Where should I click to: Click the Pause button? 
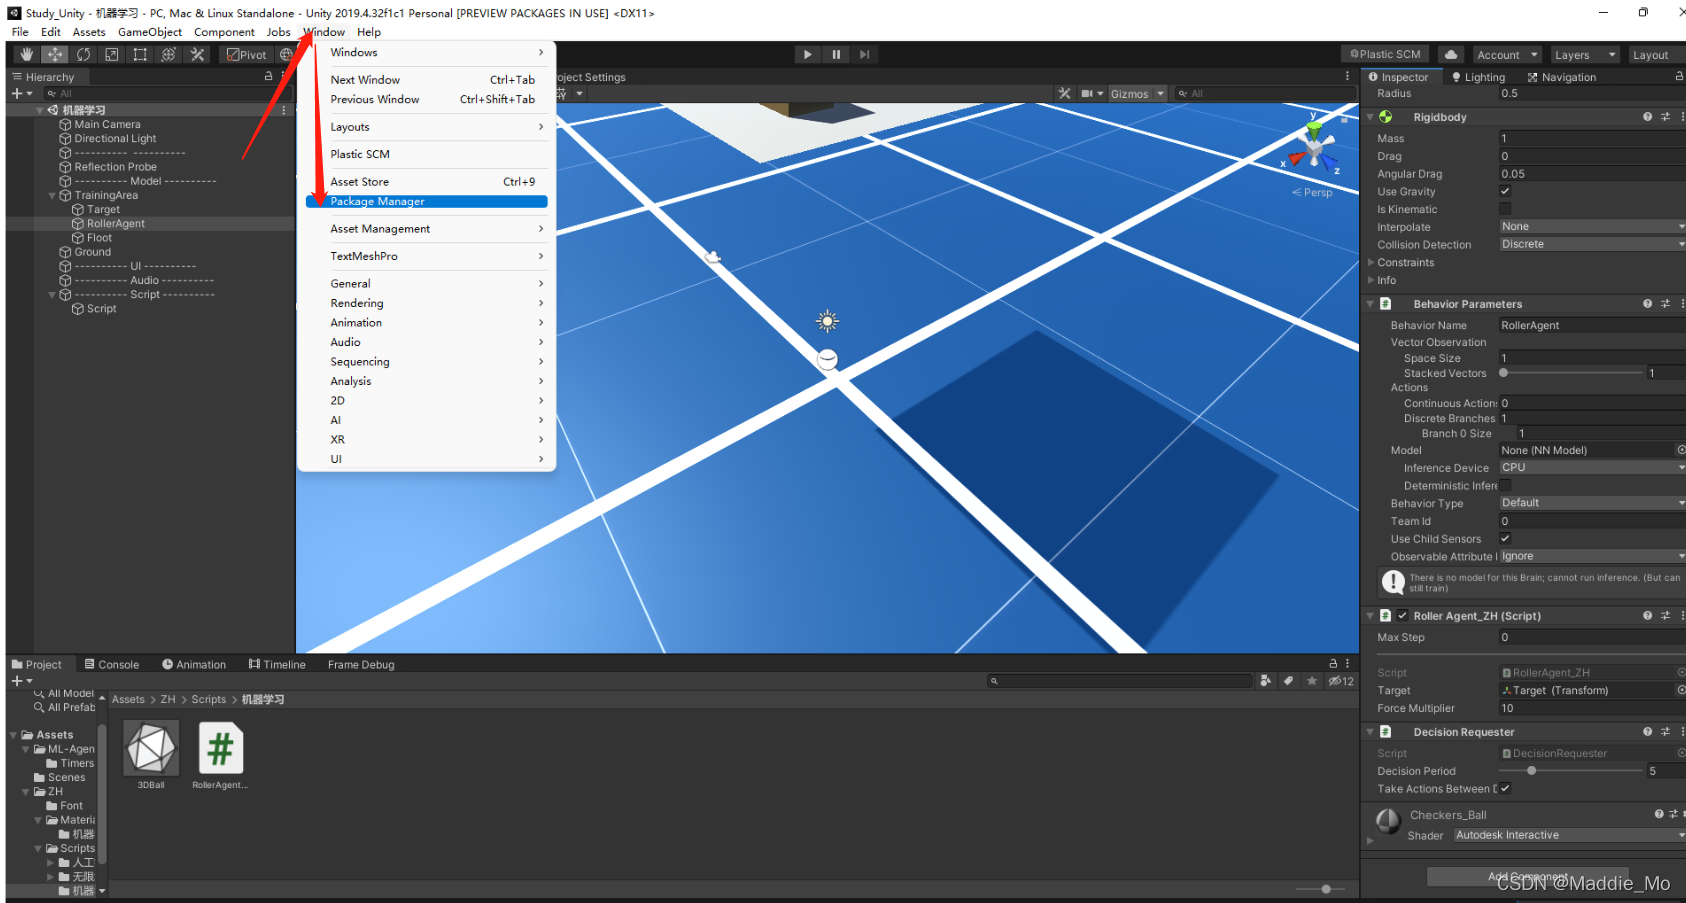pyautogui.click(x=836, y=54)
